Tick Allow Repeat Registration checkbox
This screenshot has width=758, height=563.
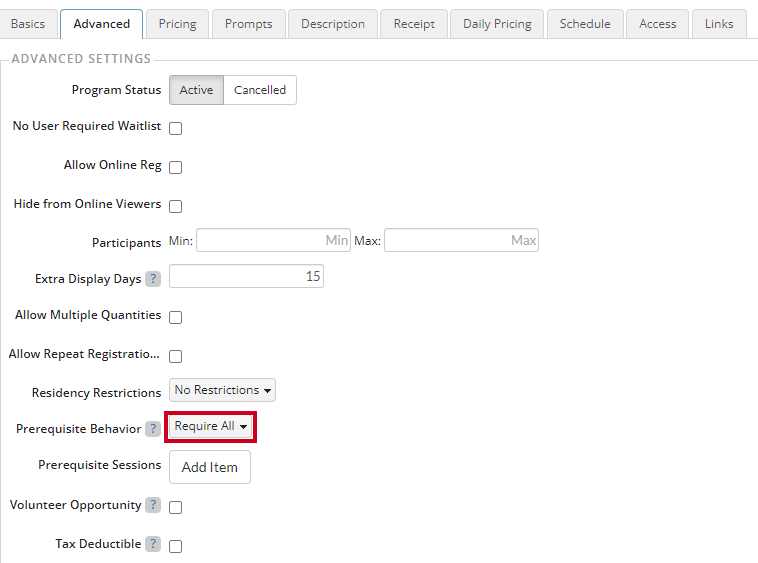coord(175,357)
